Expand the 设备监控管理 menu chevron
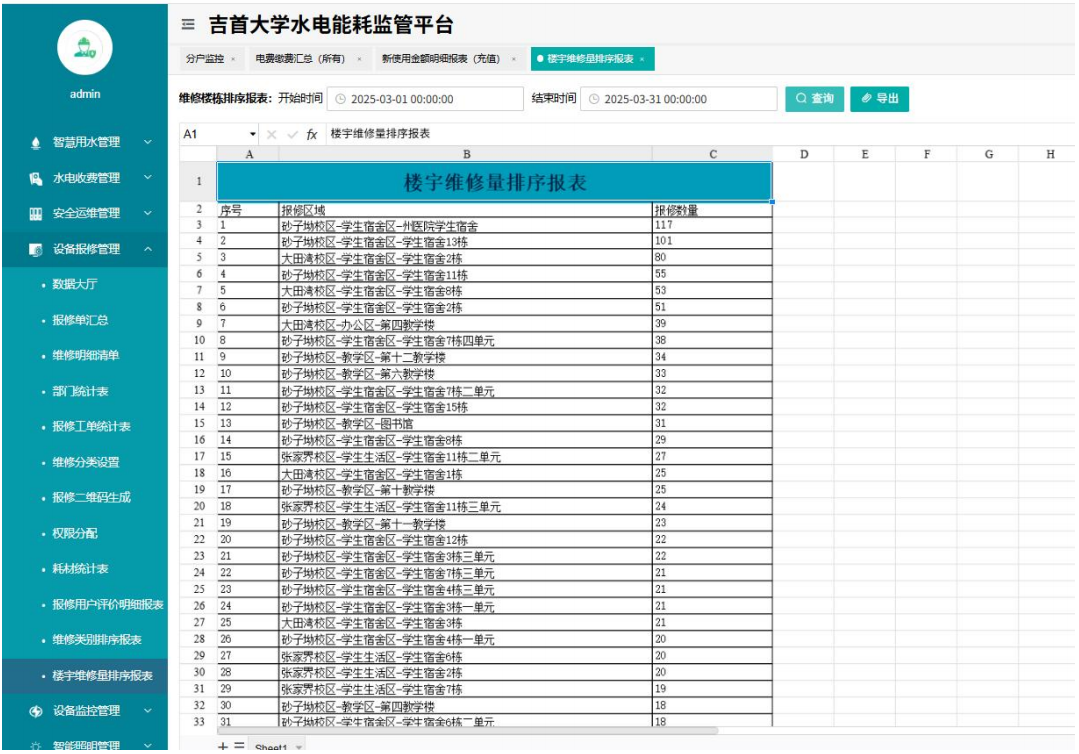Viewport: 1079px width, 754px height. point(148,711)
